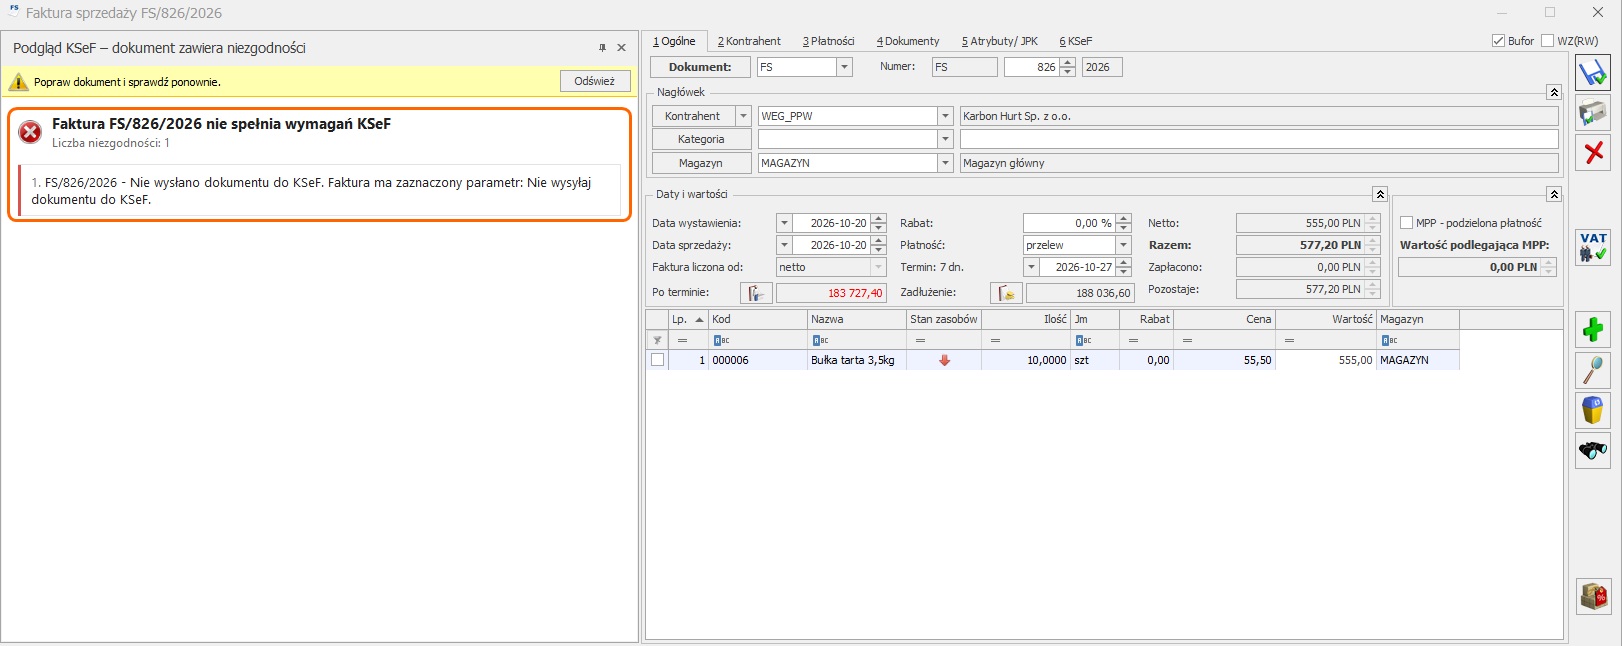Close the Podgląd KSeF panel
This screenshot has height=646, width=1622.
(621, 48)
